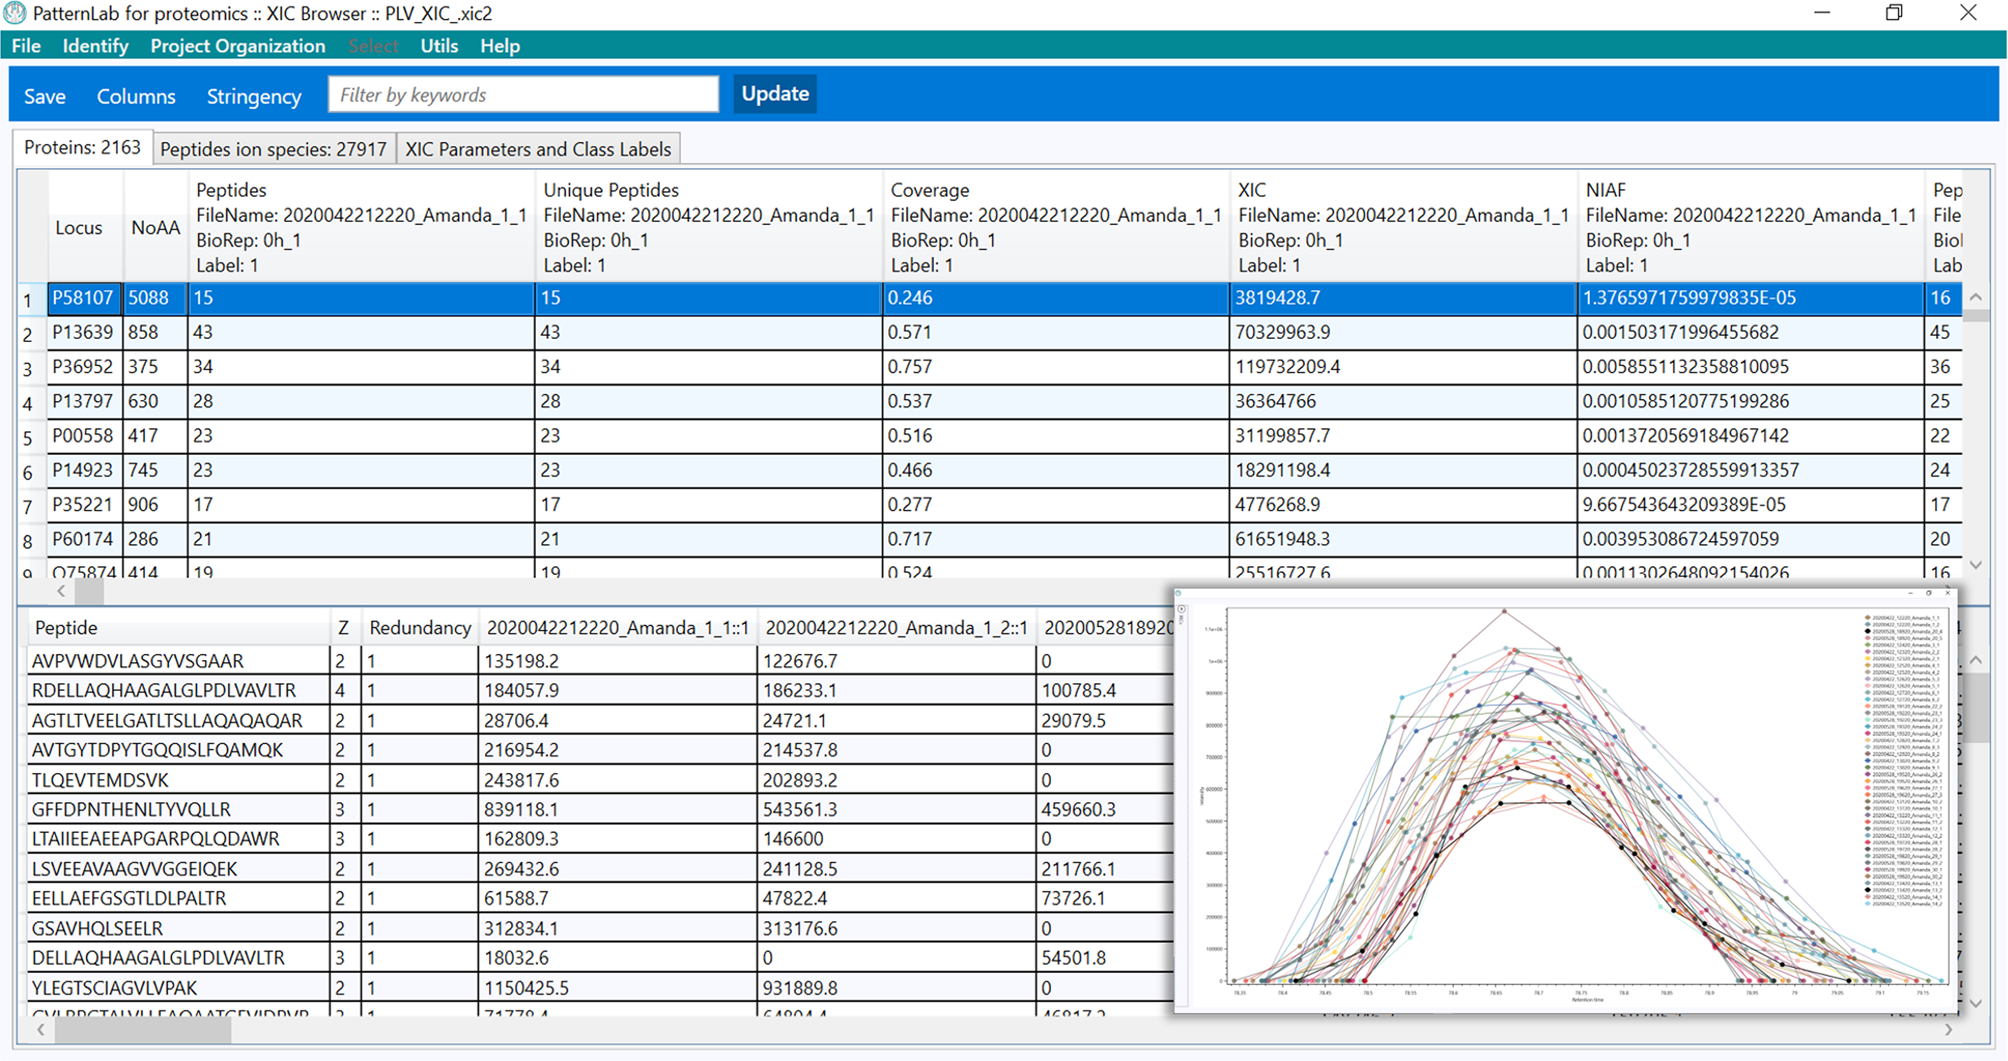2008x1061 pixels.
Task: Sort by the Redundancy column header
Action: coord(420,628)
